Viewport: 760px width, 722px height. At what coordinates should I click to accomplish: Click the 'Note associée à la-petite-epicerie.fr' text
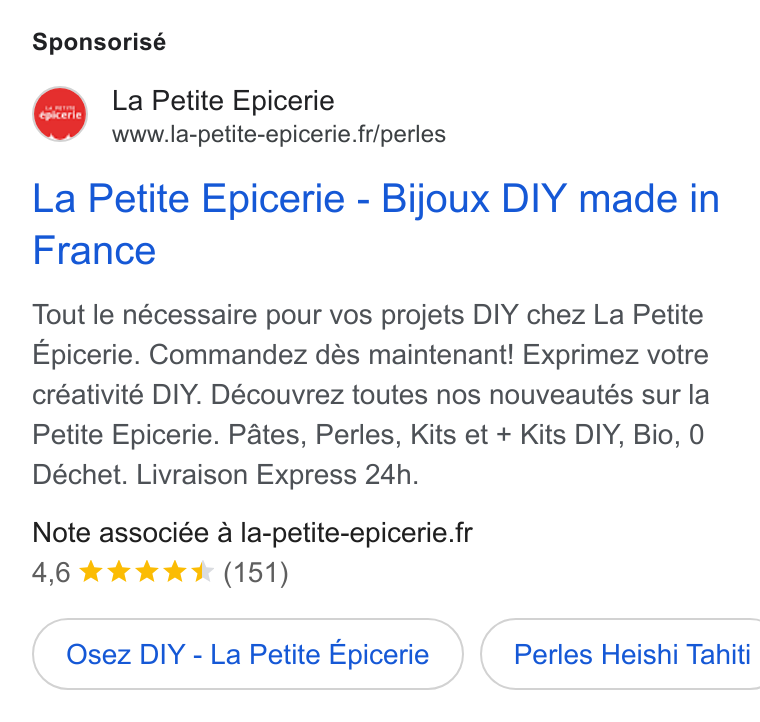[252, 533]
